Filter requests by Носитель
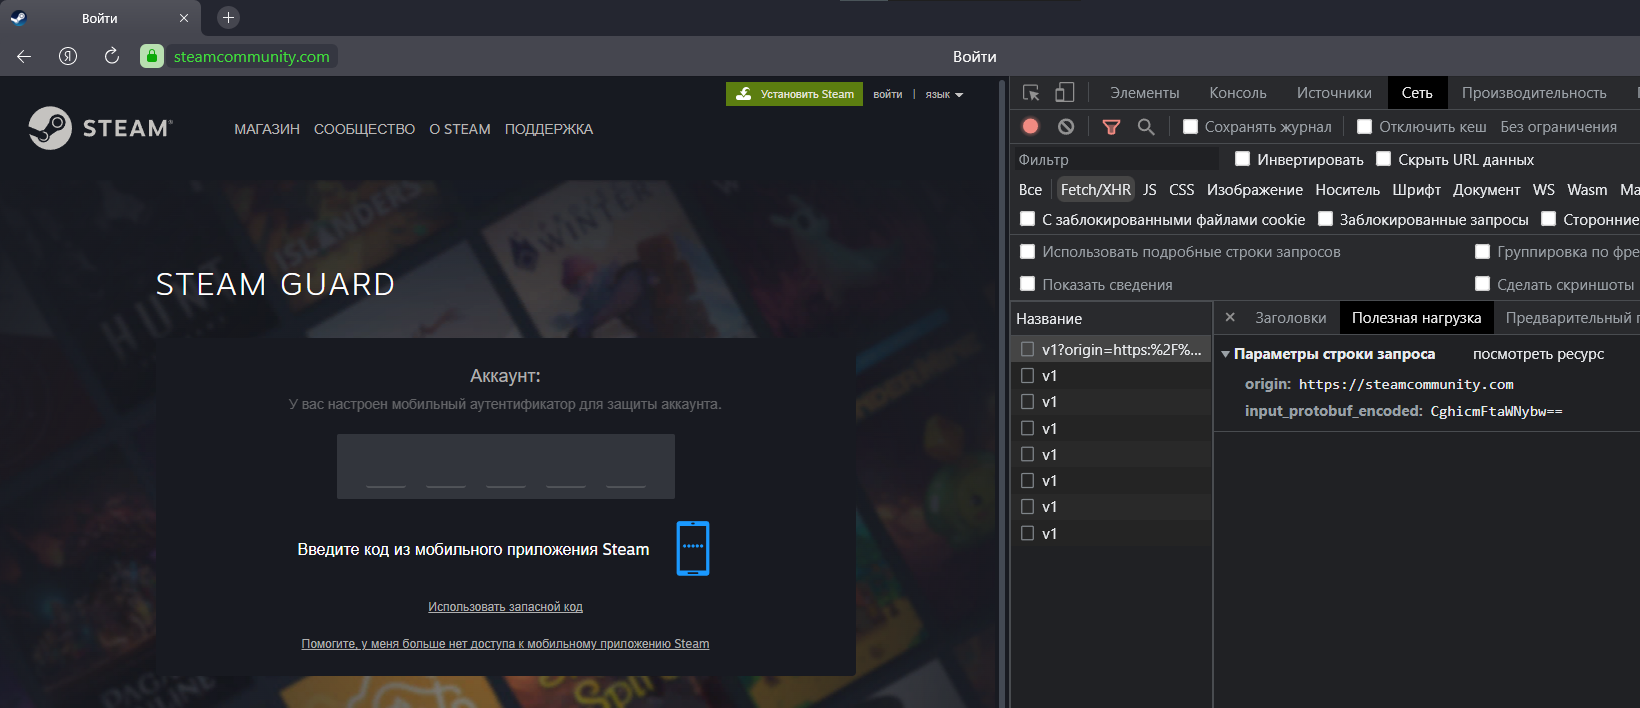Viewport: 1640px width, 708px height. click(1347, 190)
